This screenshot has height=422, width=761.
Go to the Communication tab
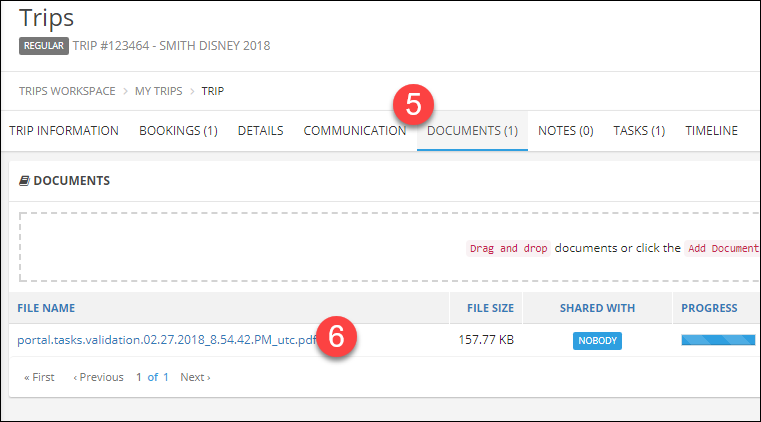pos(354,131)
